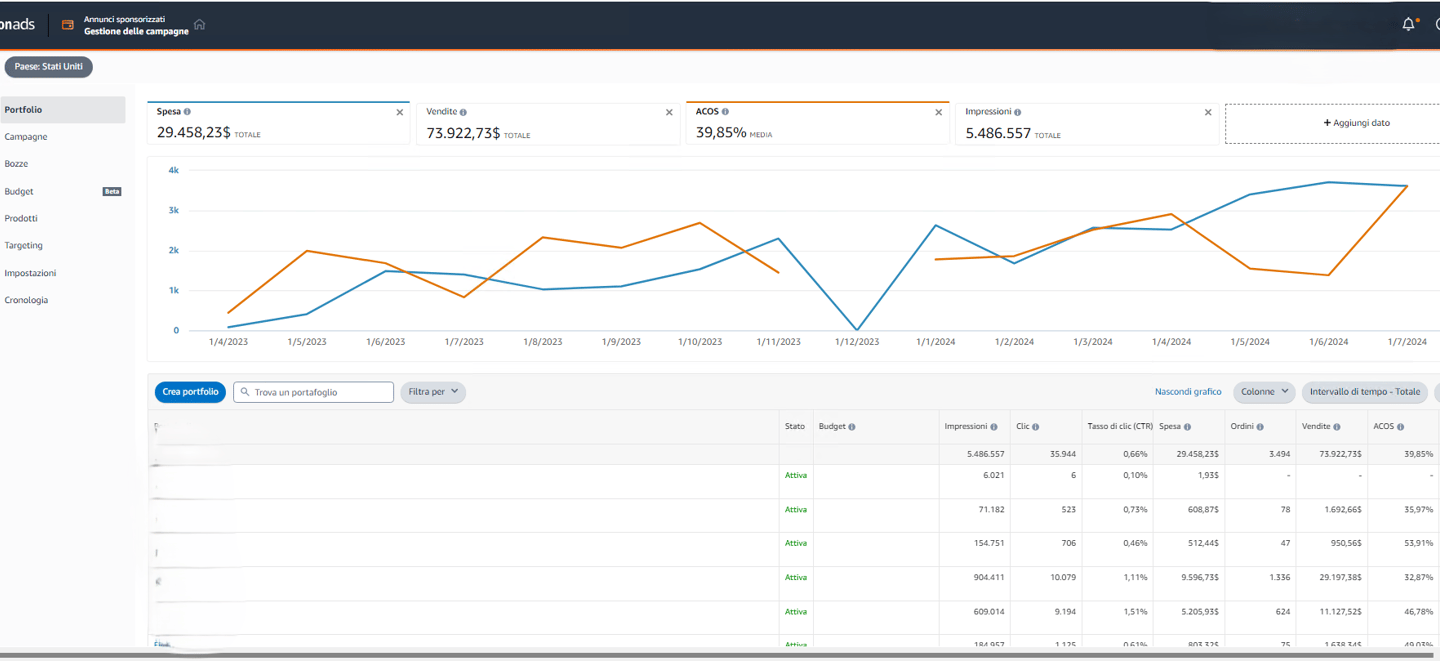Click Paese: Stati Uniti pill
The image size is (1440, 661).
click(49, 67)
